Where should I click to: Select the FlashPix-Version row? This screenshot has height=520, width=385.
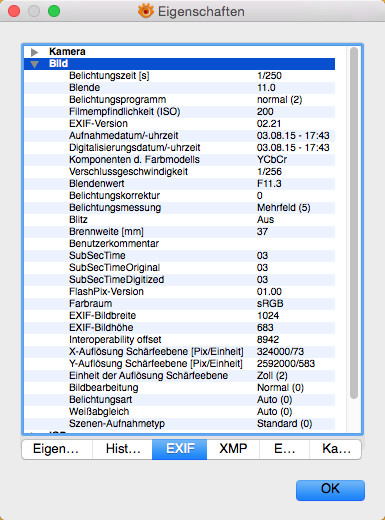(x=179, y=292)
